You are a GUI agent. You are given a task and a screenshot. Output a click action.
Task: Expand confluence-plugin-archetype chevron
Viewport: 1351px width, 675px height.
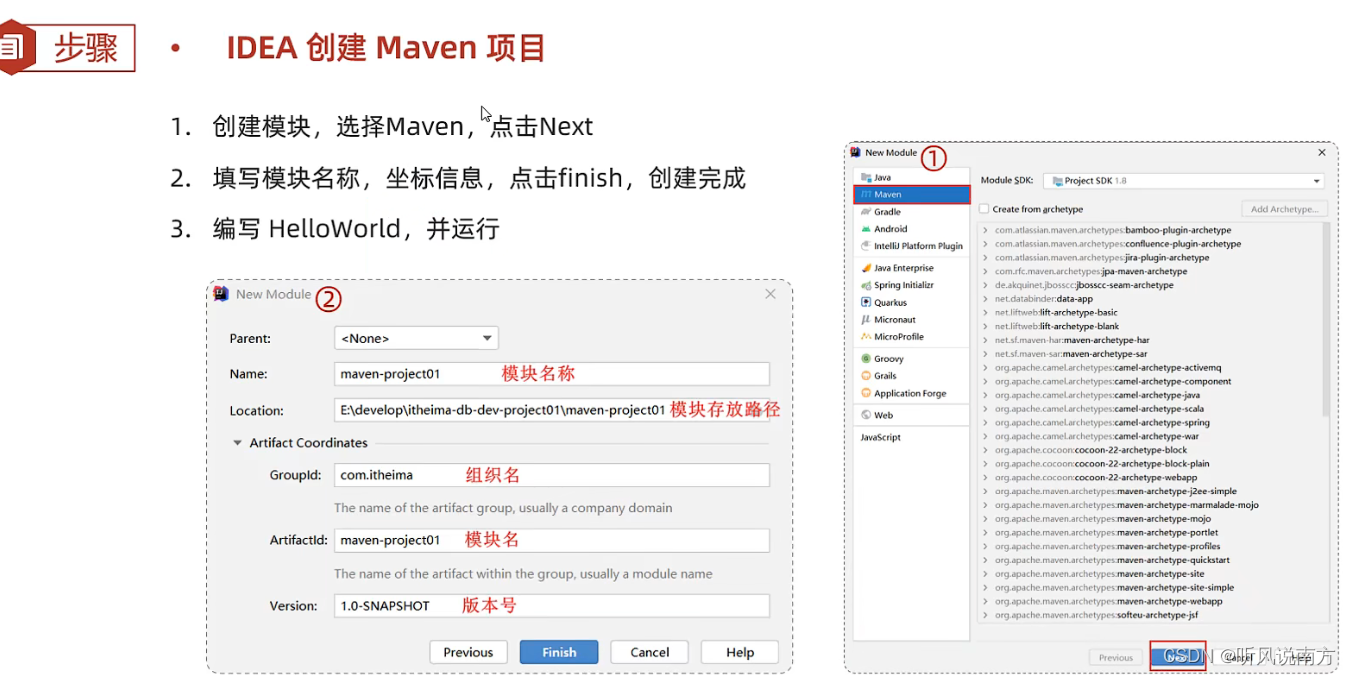(985, 244)
